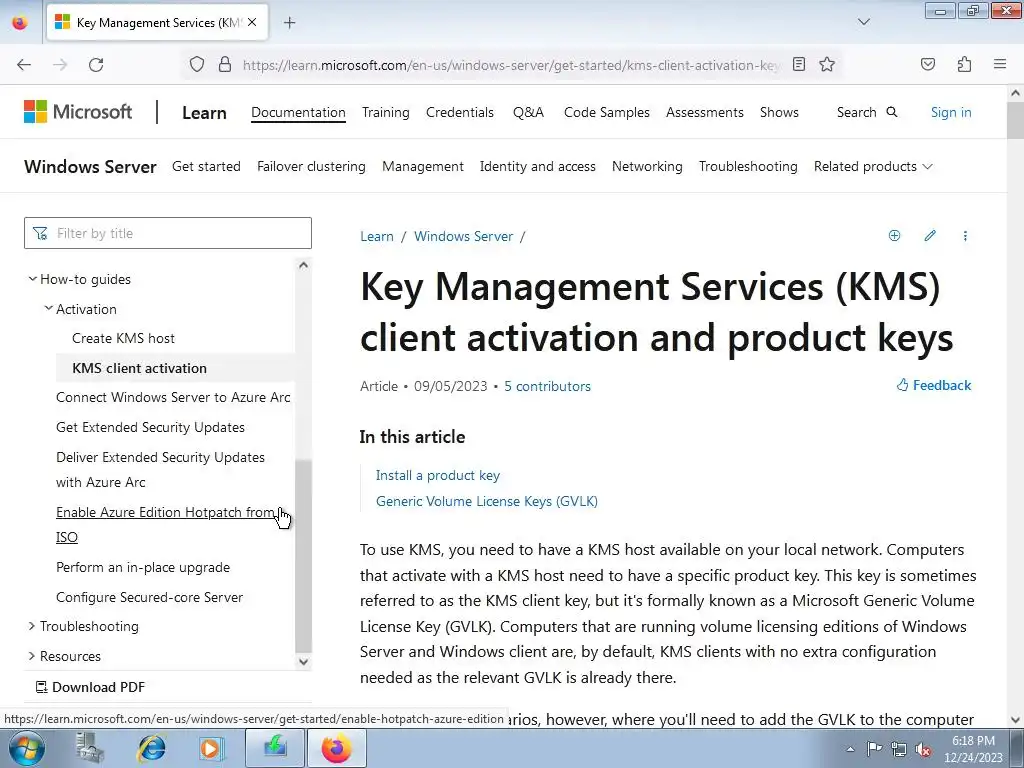This screenshot has width=1024, height=768.
Task: Show hidden system tray icons
Action: 850,749
